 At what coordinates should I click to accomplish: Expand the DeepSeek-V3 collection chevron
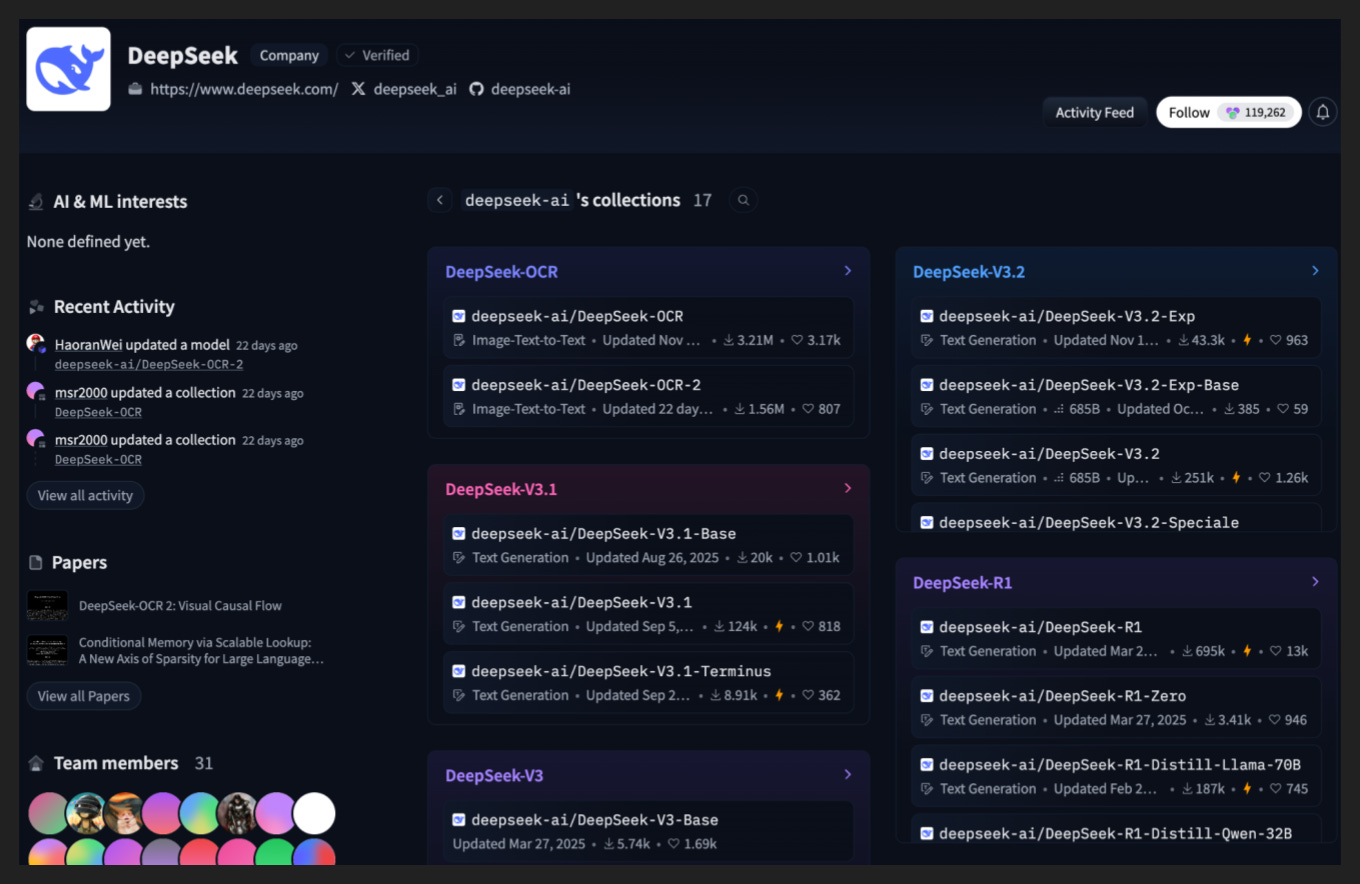(848, 774)
